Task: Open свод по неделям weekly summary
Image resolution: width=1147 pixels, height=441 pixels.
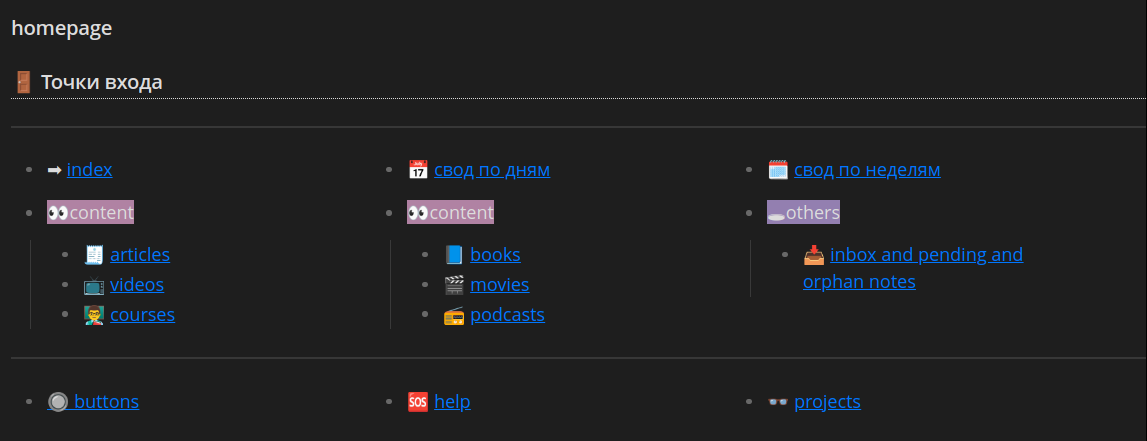Action: [867, 170]
